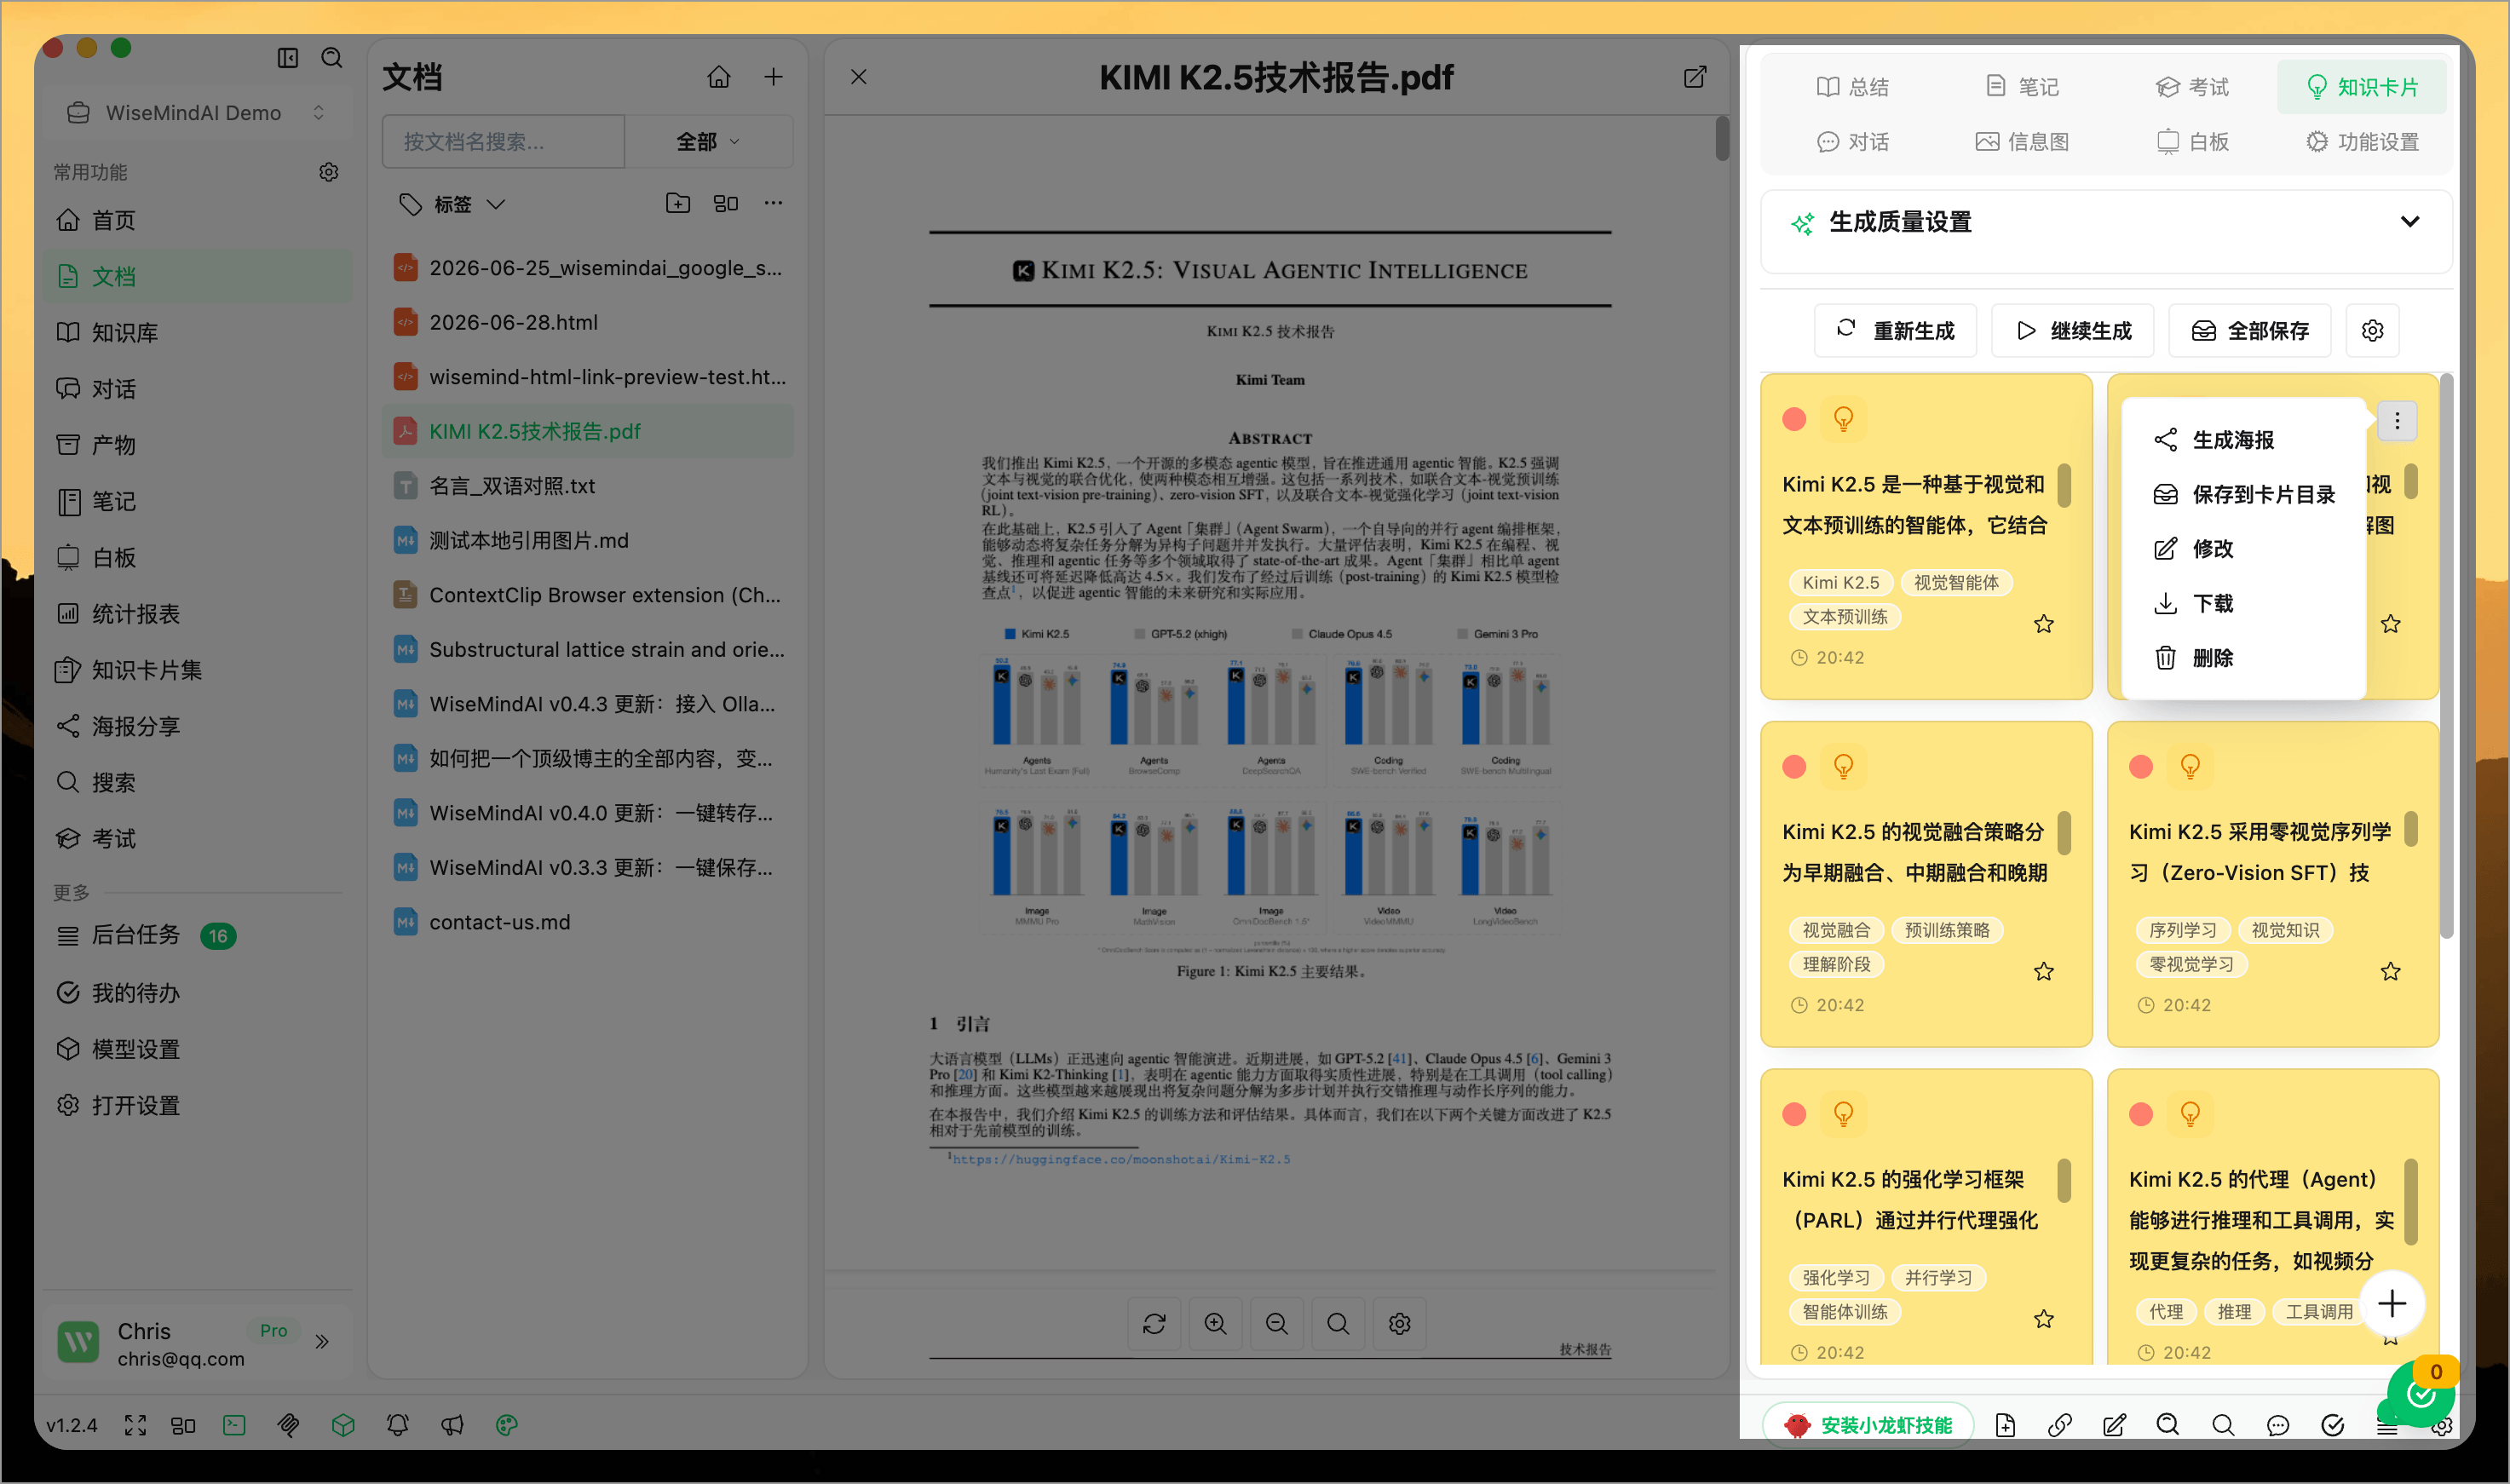The height and width of the screenshot is (1484, 2510).
Task: Open notifications bell in status bar
Action: (x=398, y=1425)
